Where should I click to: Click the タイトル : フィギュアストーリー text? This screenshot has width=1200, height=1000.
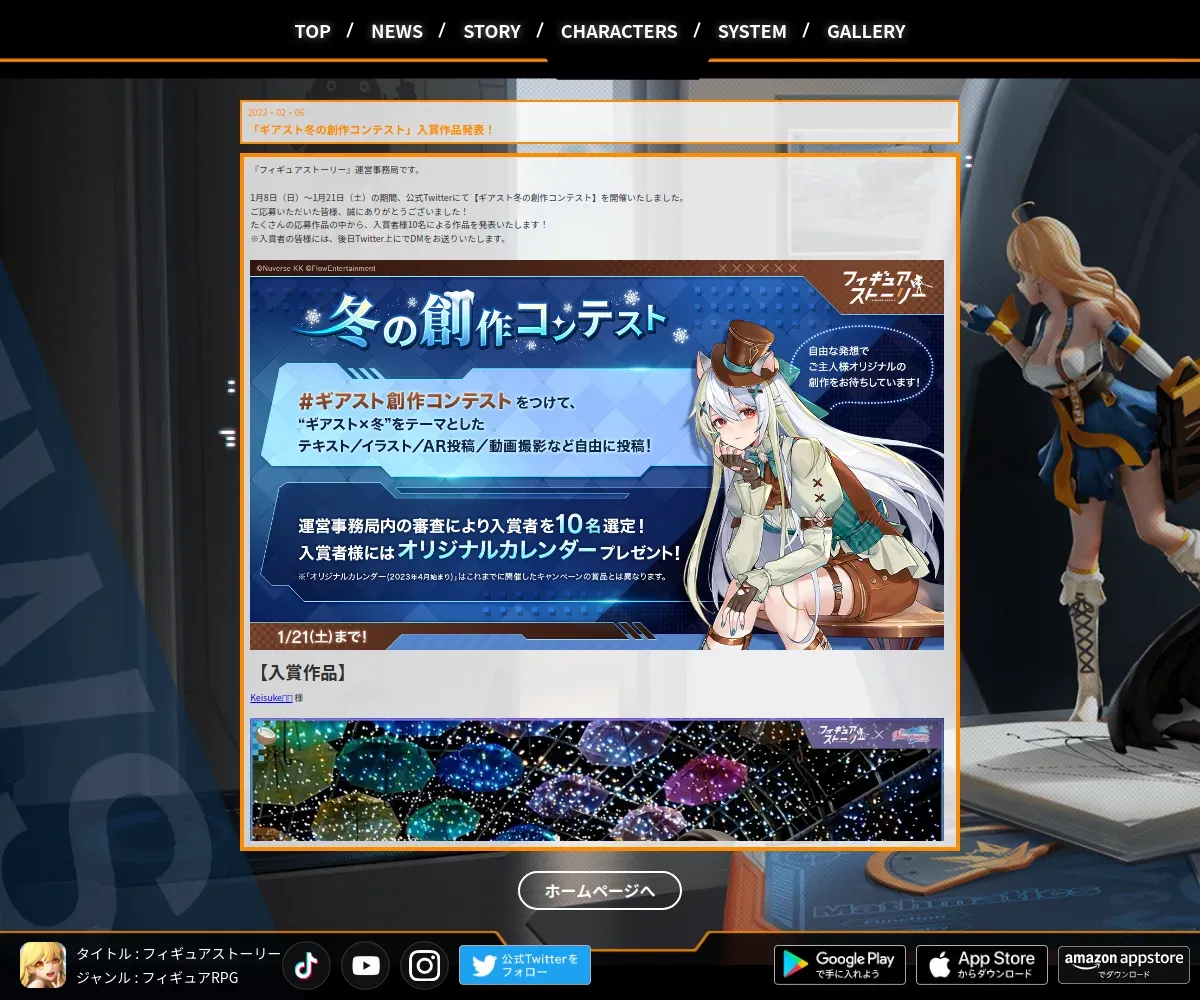coord(179,954)
